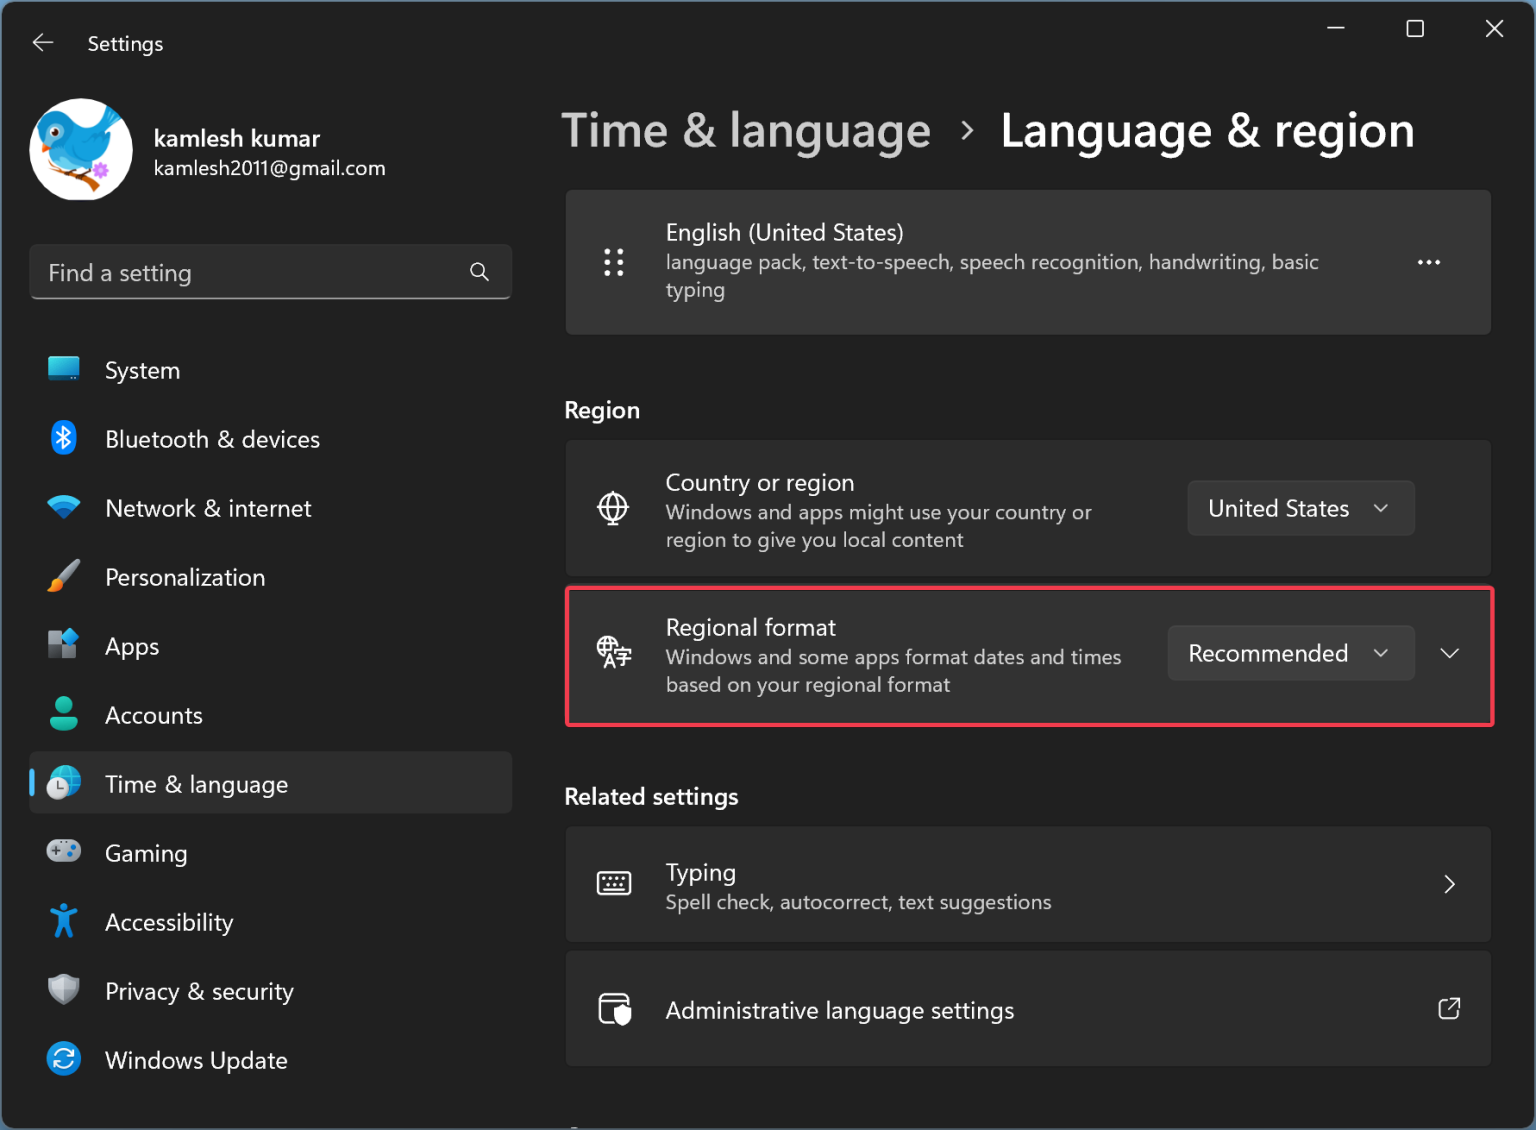The width and height of the screenshot is (1536, 1130).
Task: Go to Privacy & security label
Action: pyautogui.click(x=200, y=992)
